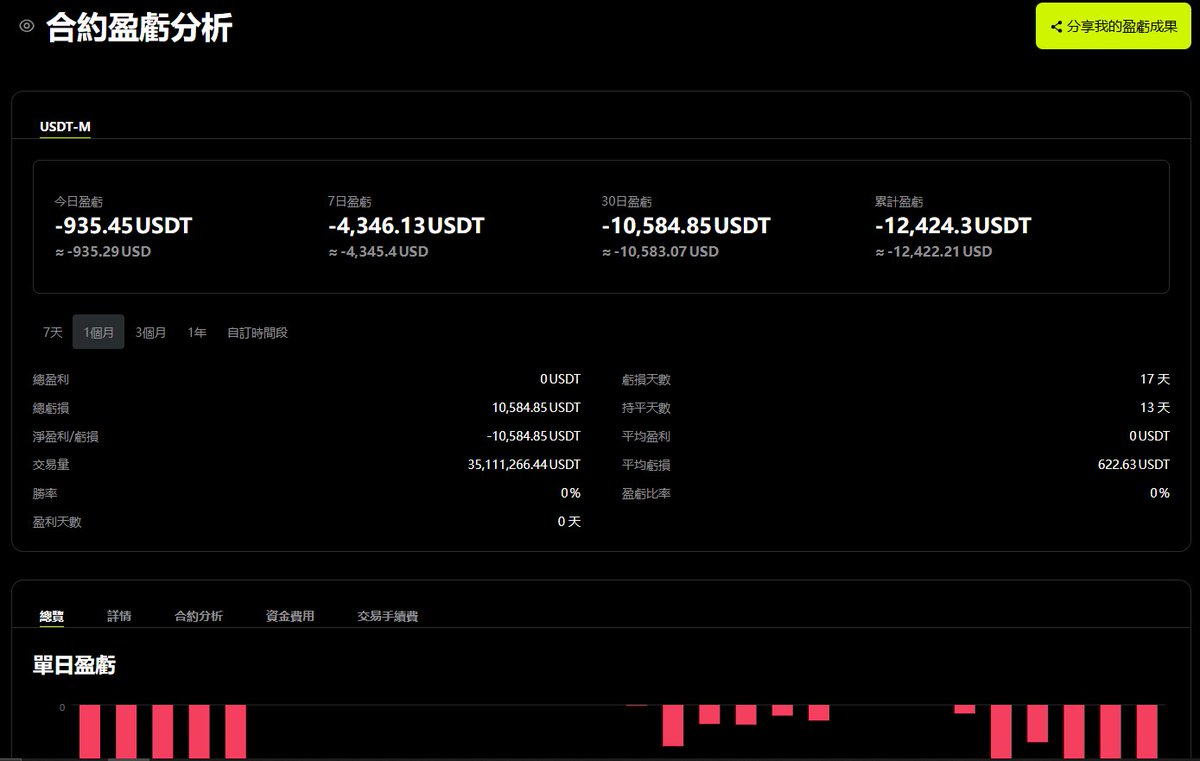
Task: Open the 自訂時間段 custom period picker
Action: [257, 332]
